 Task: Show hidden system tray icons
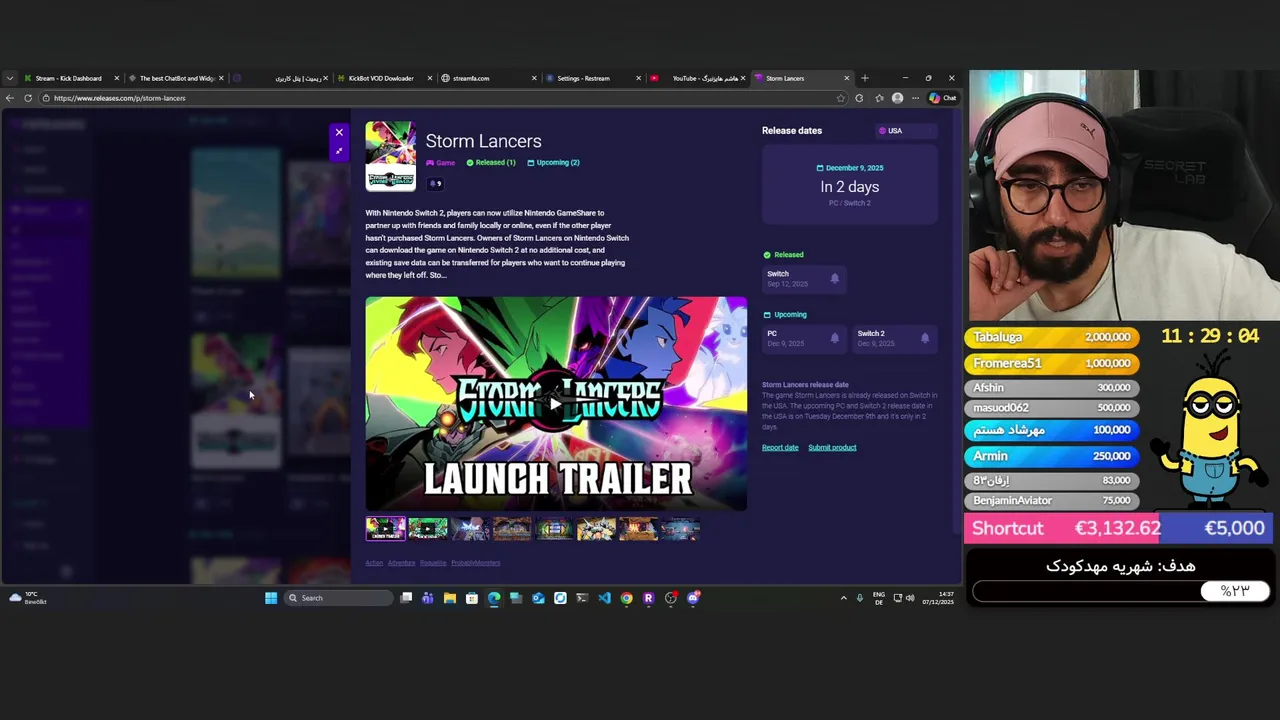(x=843, y=598)
